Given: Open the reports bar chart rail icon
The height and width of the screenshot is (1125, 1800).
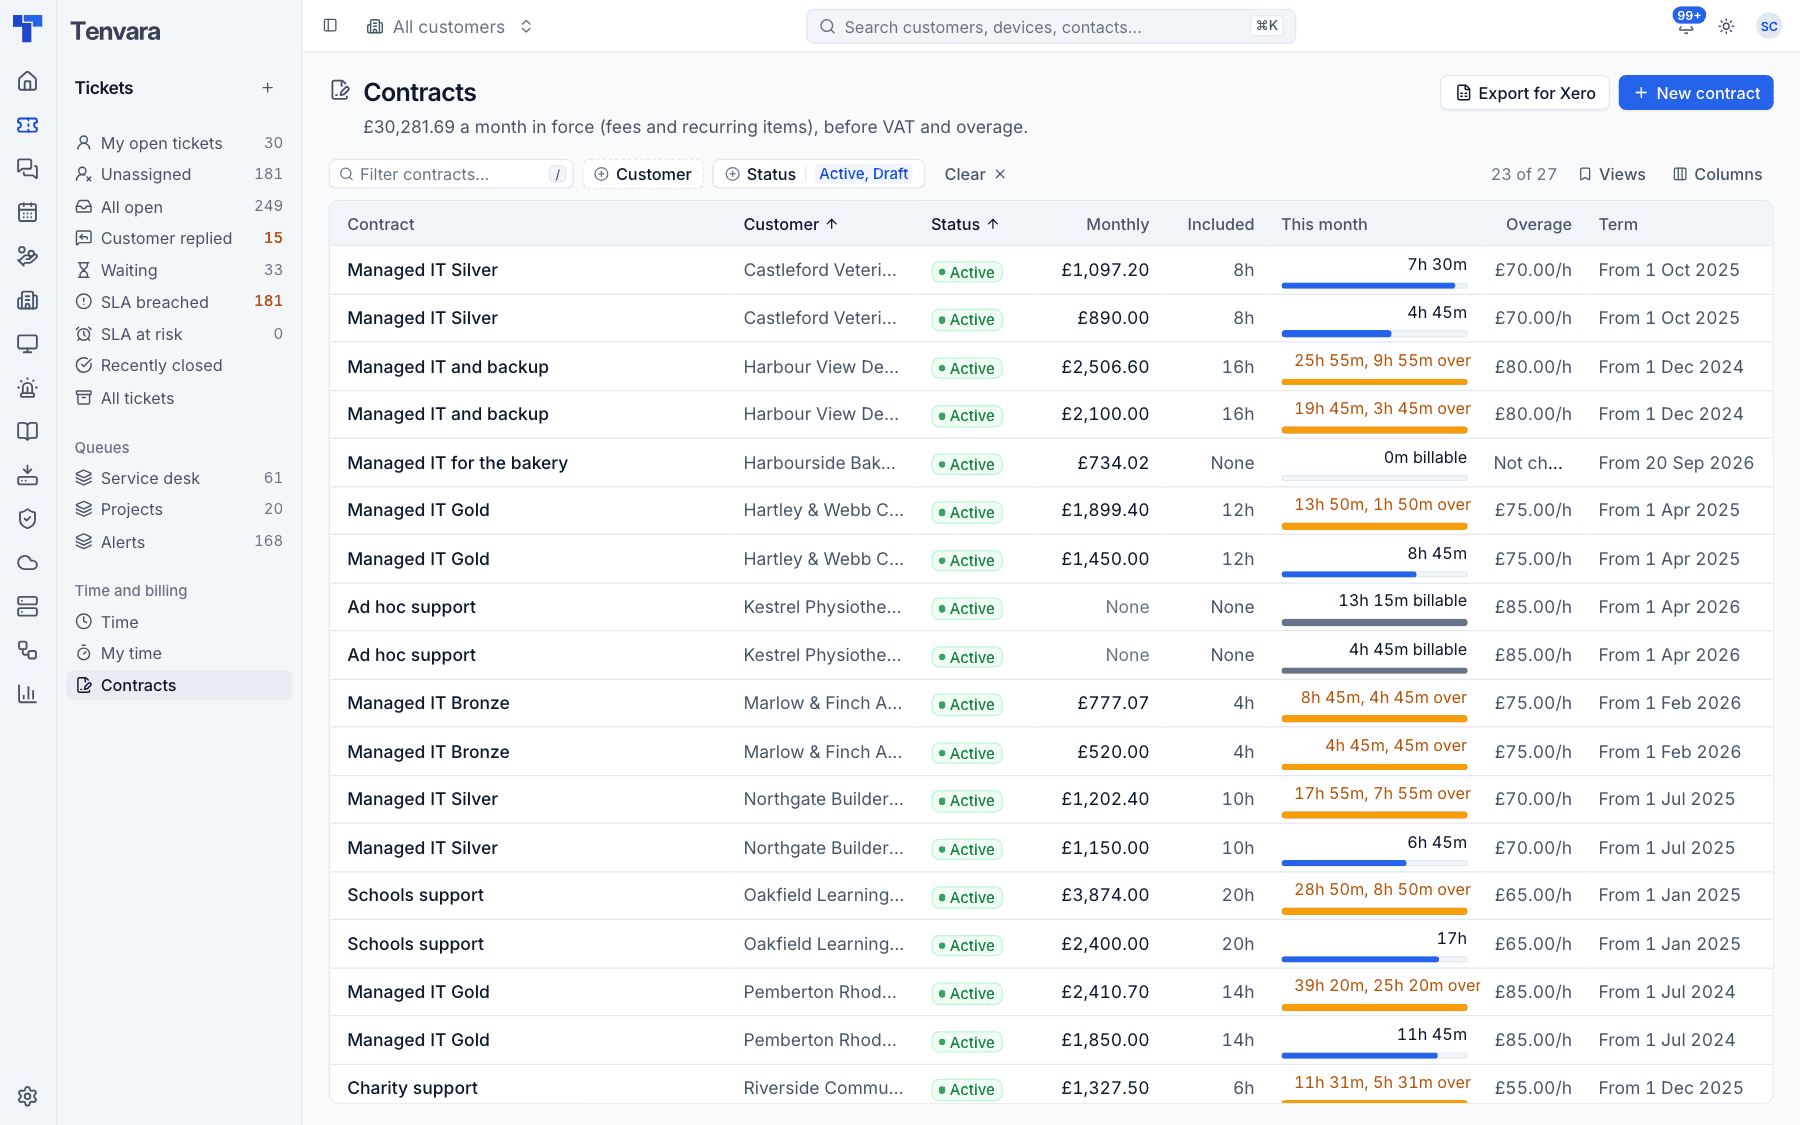Looking at the screenshot, I should [28, 694].
